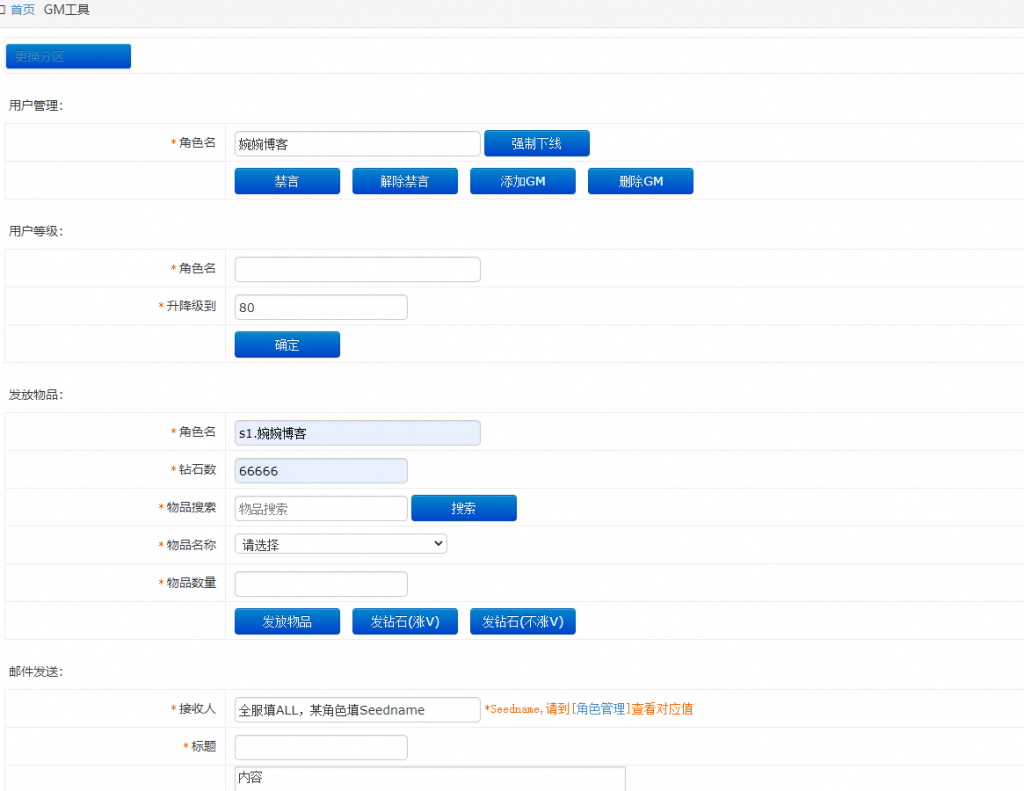
Task: Click the 禁言 mute button
Action: point(287,181)
